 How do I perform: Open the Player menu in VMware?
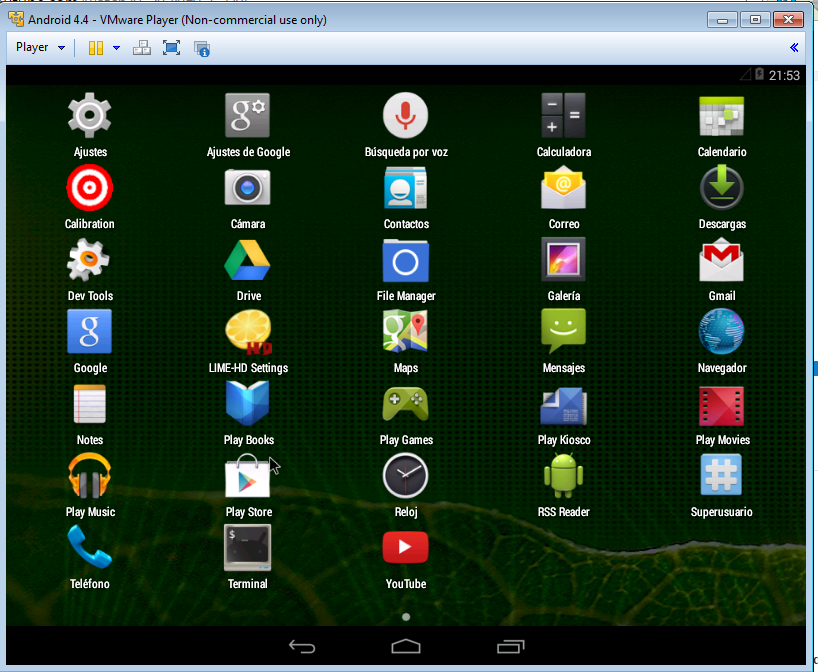pos(40,47)
